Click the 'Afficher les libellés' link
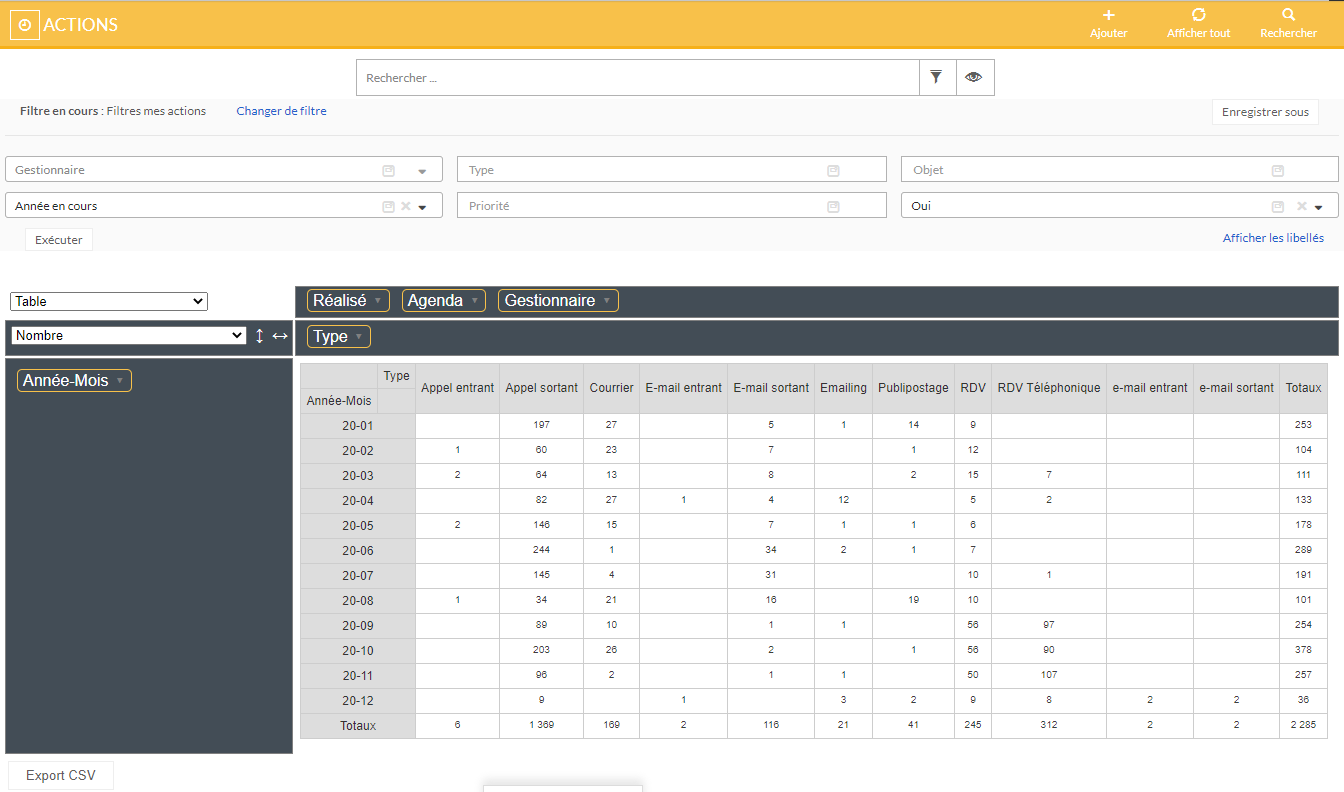1344x792 pixels. [1272, 238]
